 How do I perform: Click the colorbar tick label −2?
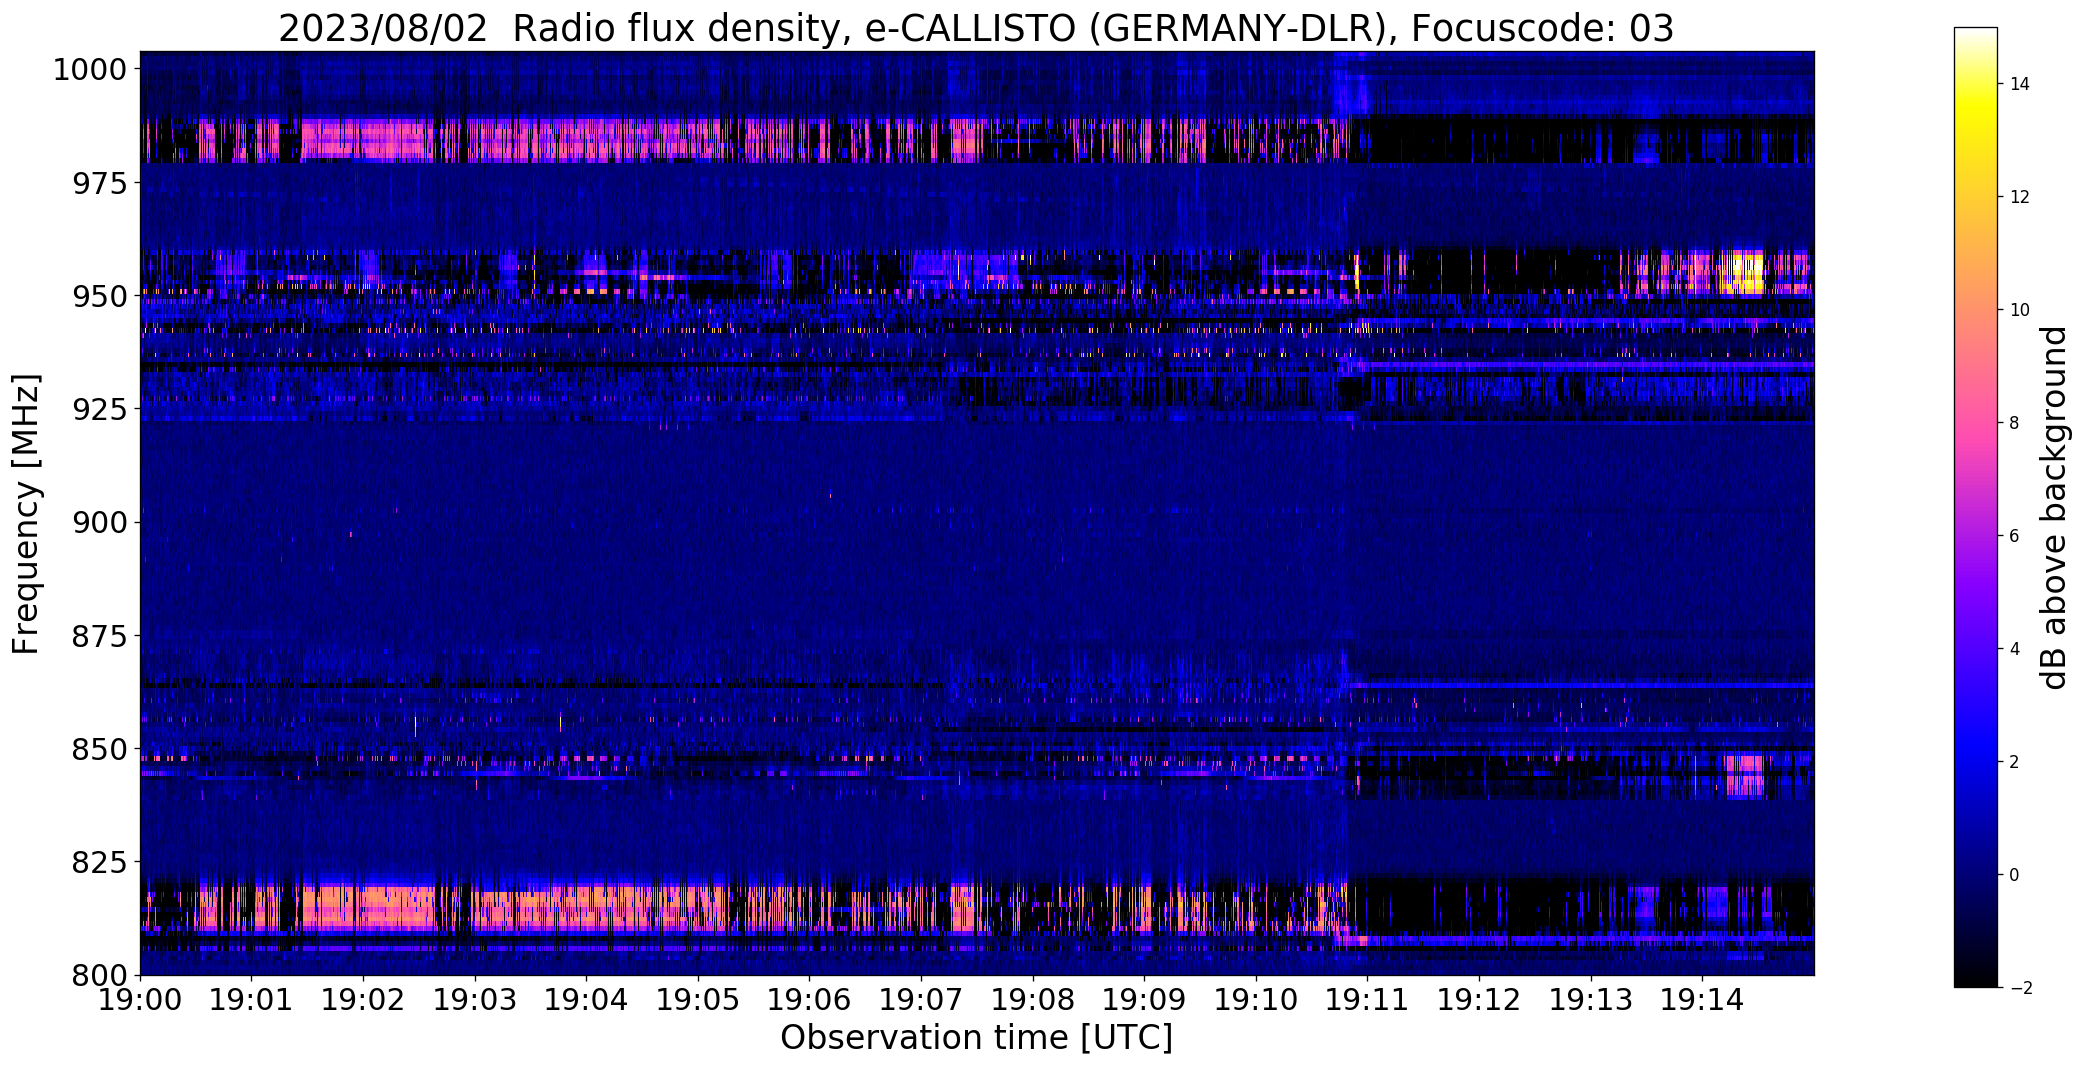pyautogui.click(x=2020, y=988)
